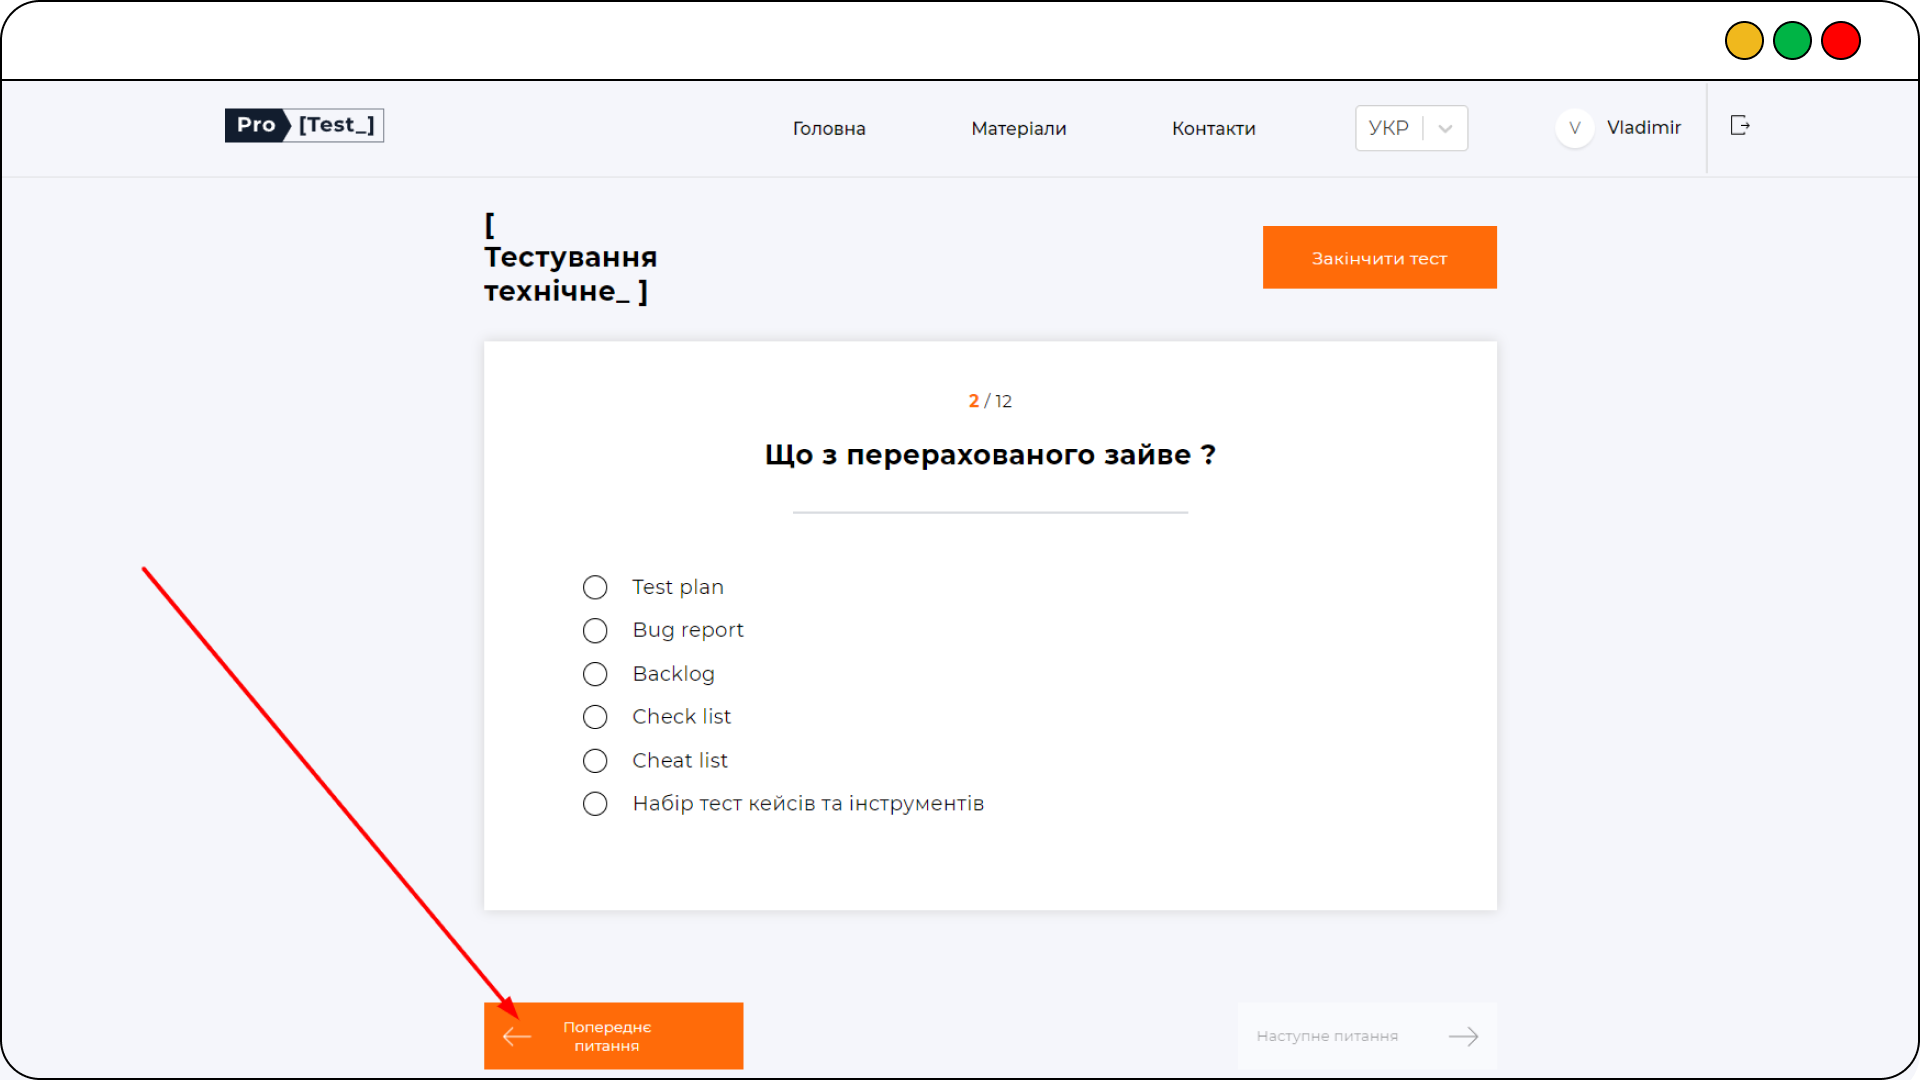Click the Закінчити тест button
1920x1080 pixels.
point(1380,257)
